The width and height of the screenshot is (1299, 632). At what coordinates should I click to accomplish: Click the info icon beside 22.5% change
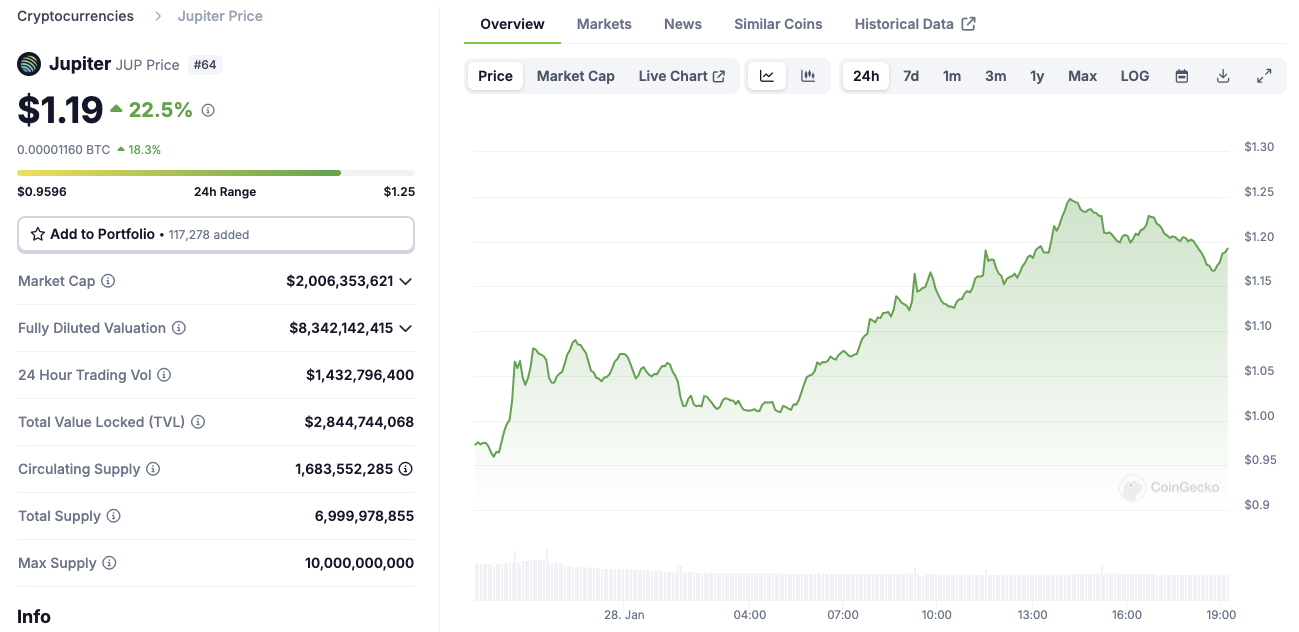point(208,110)
